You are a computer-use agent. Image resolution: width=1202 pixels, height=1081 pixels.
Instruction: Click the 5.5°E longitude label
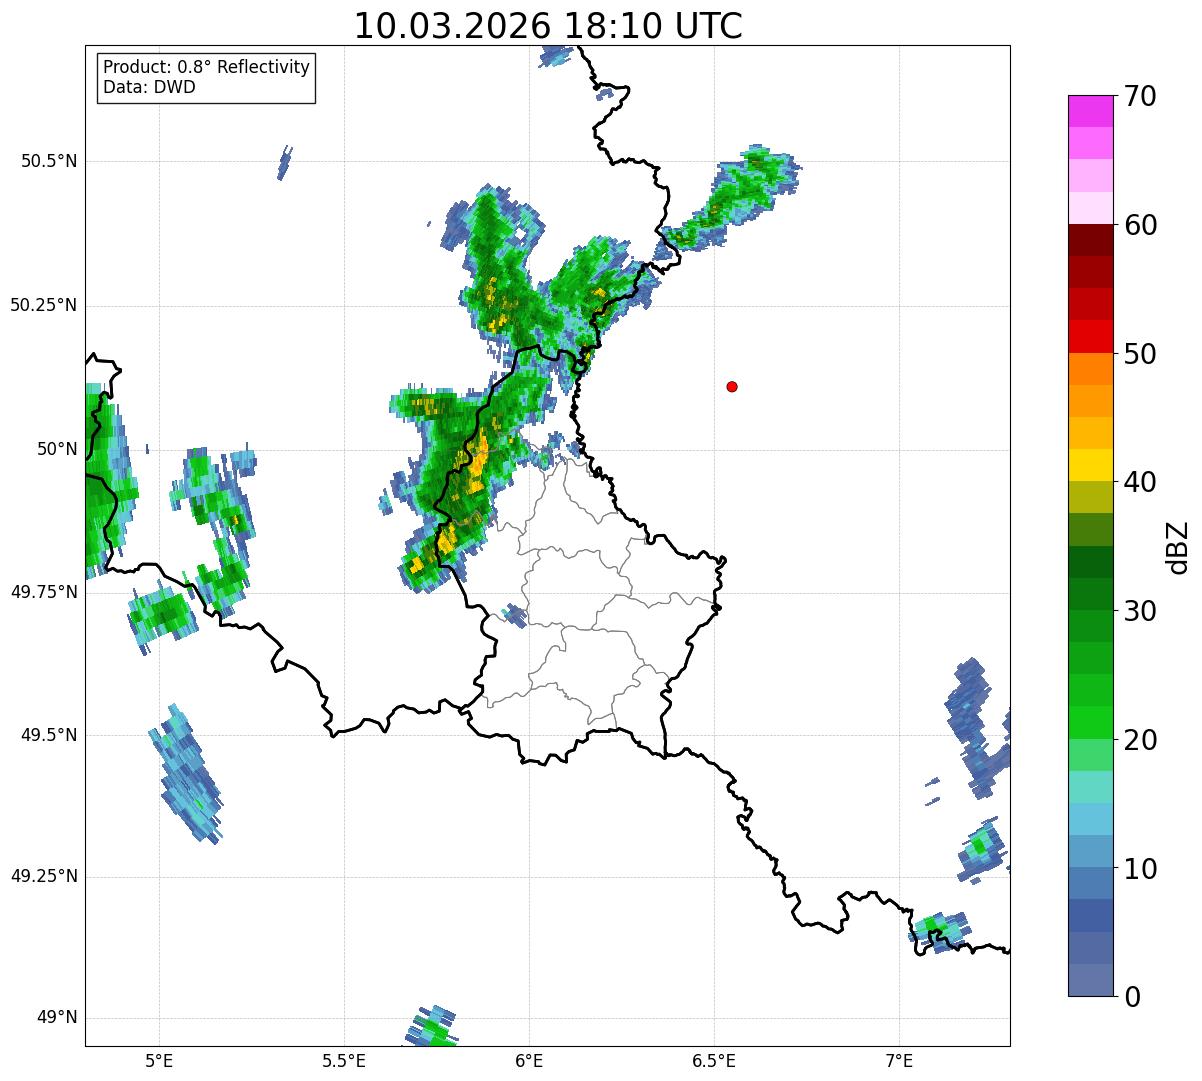[344, 1061]
